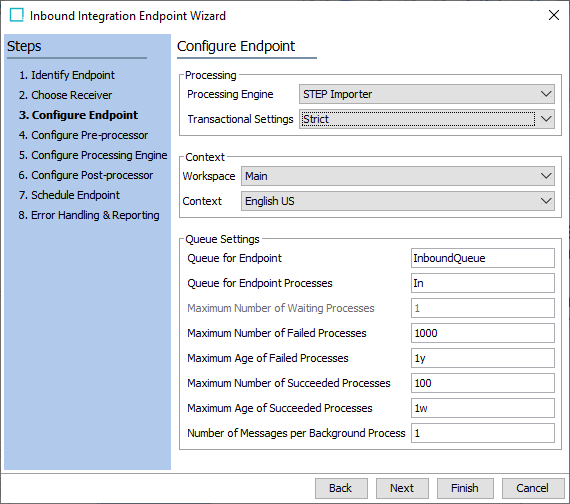
Task: Open step 7 Schedule Endpoint
Action: click(69, 195)
